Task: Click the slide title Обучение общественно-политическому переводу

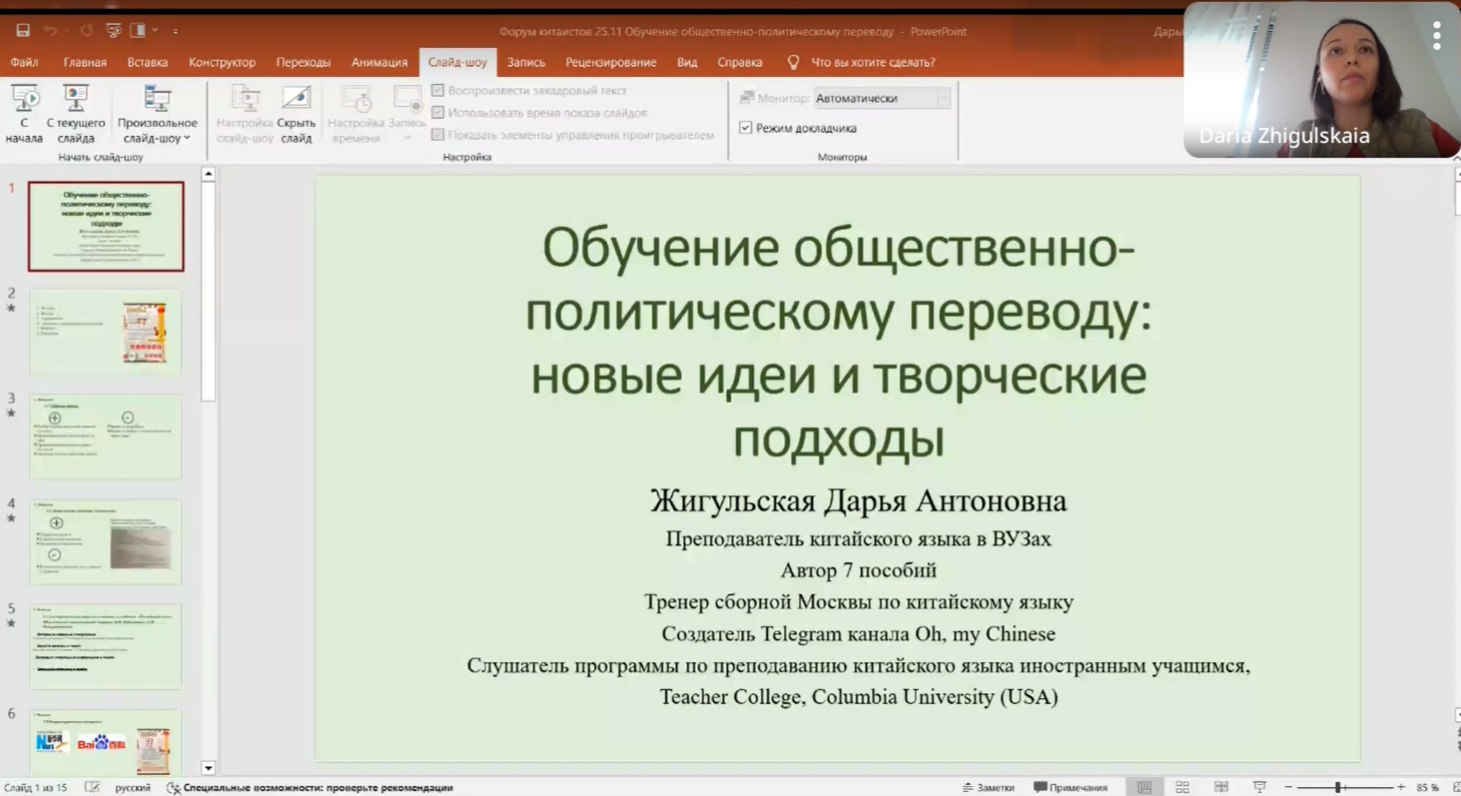Action: pyautogui.click(x=838, y=344)
